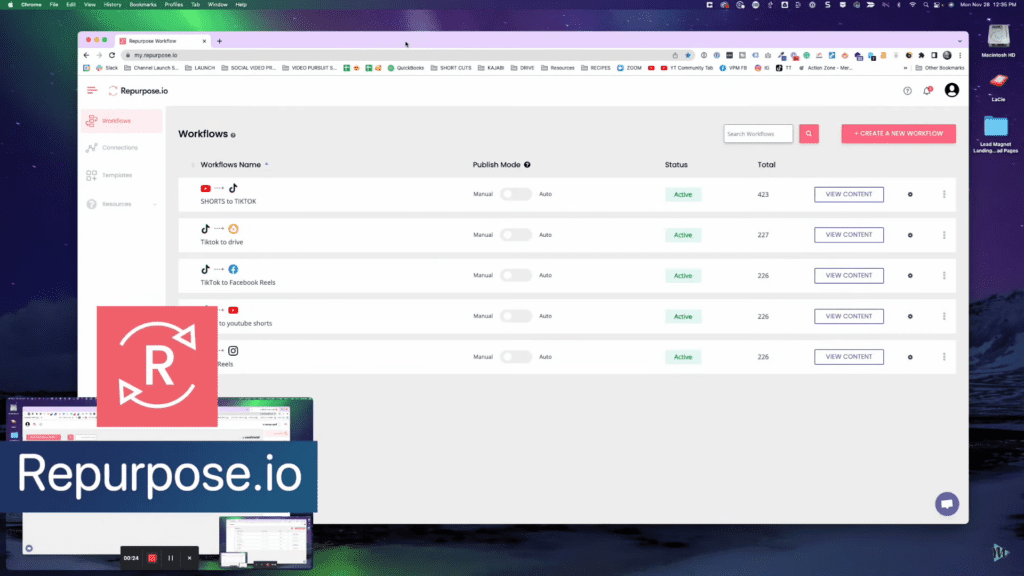The image size is (1024, 576).
Task: Open three-dot menu for Instagram Reels workflow
Action: click(x=944, y=357)
